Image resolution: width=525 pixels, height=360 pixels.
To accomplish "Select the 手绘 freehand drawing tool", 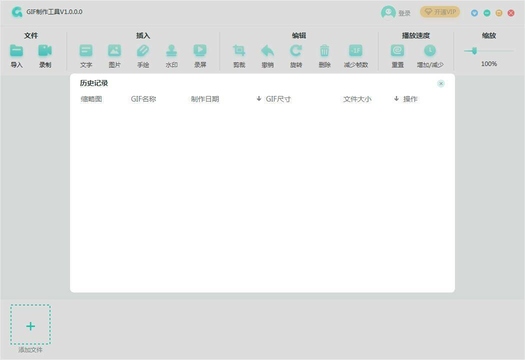I will tap(143, 51).
